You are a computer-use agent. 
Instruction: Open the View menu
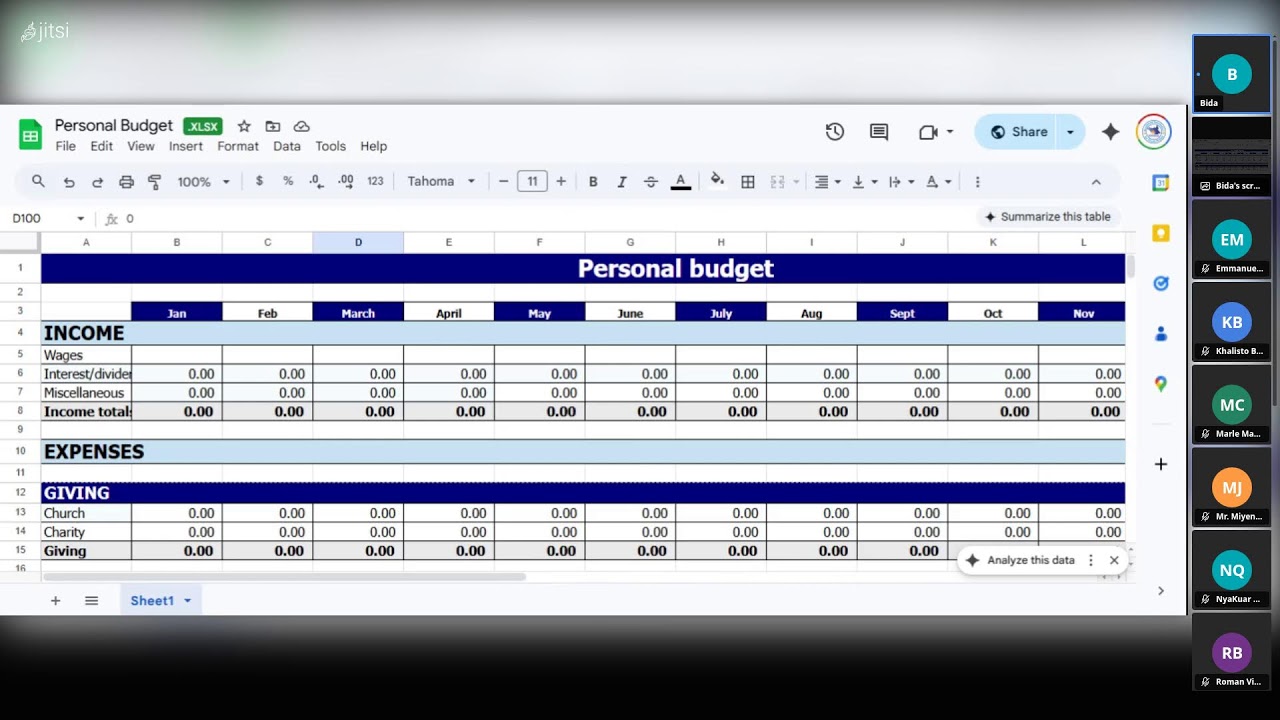click(x=141, y=146)
